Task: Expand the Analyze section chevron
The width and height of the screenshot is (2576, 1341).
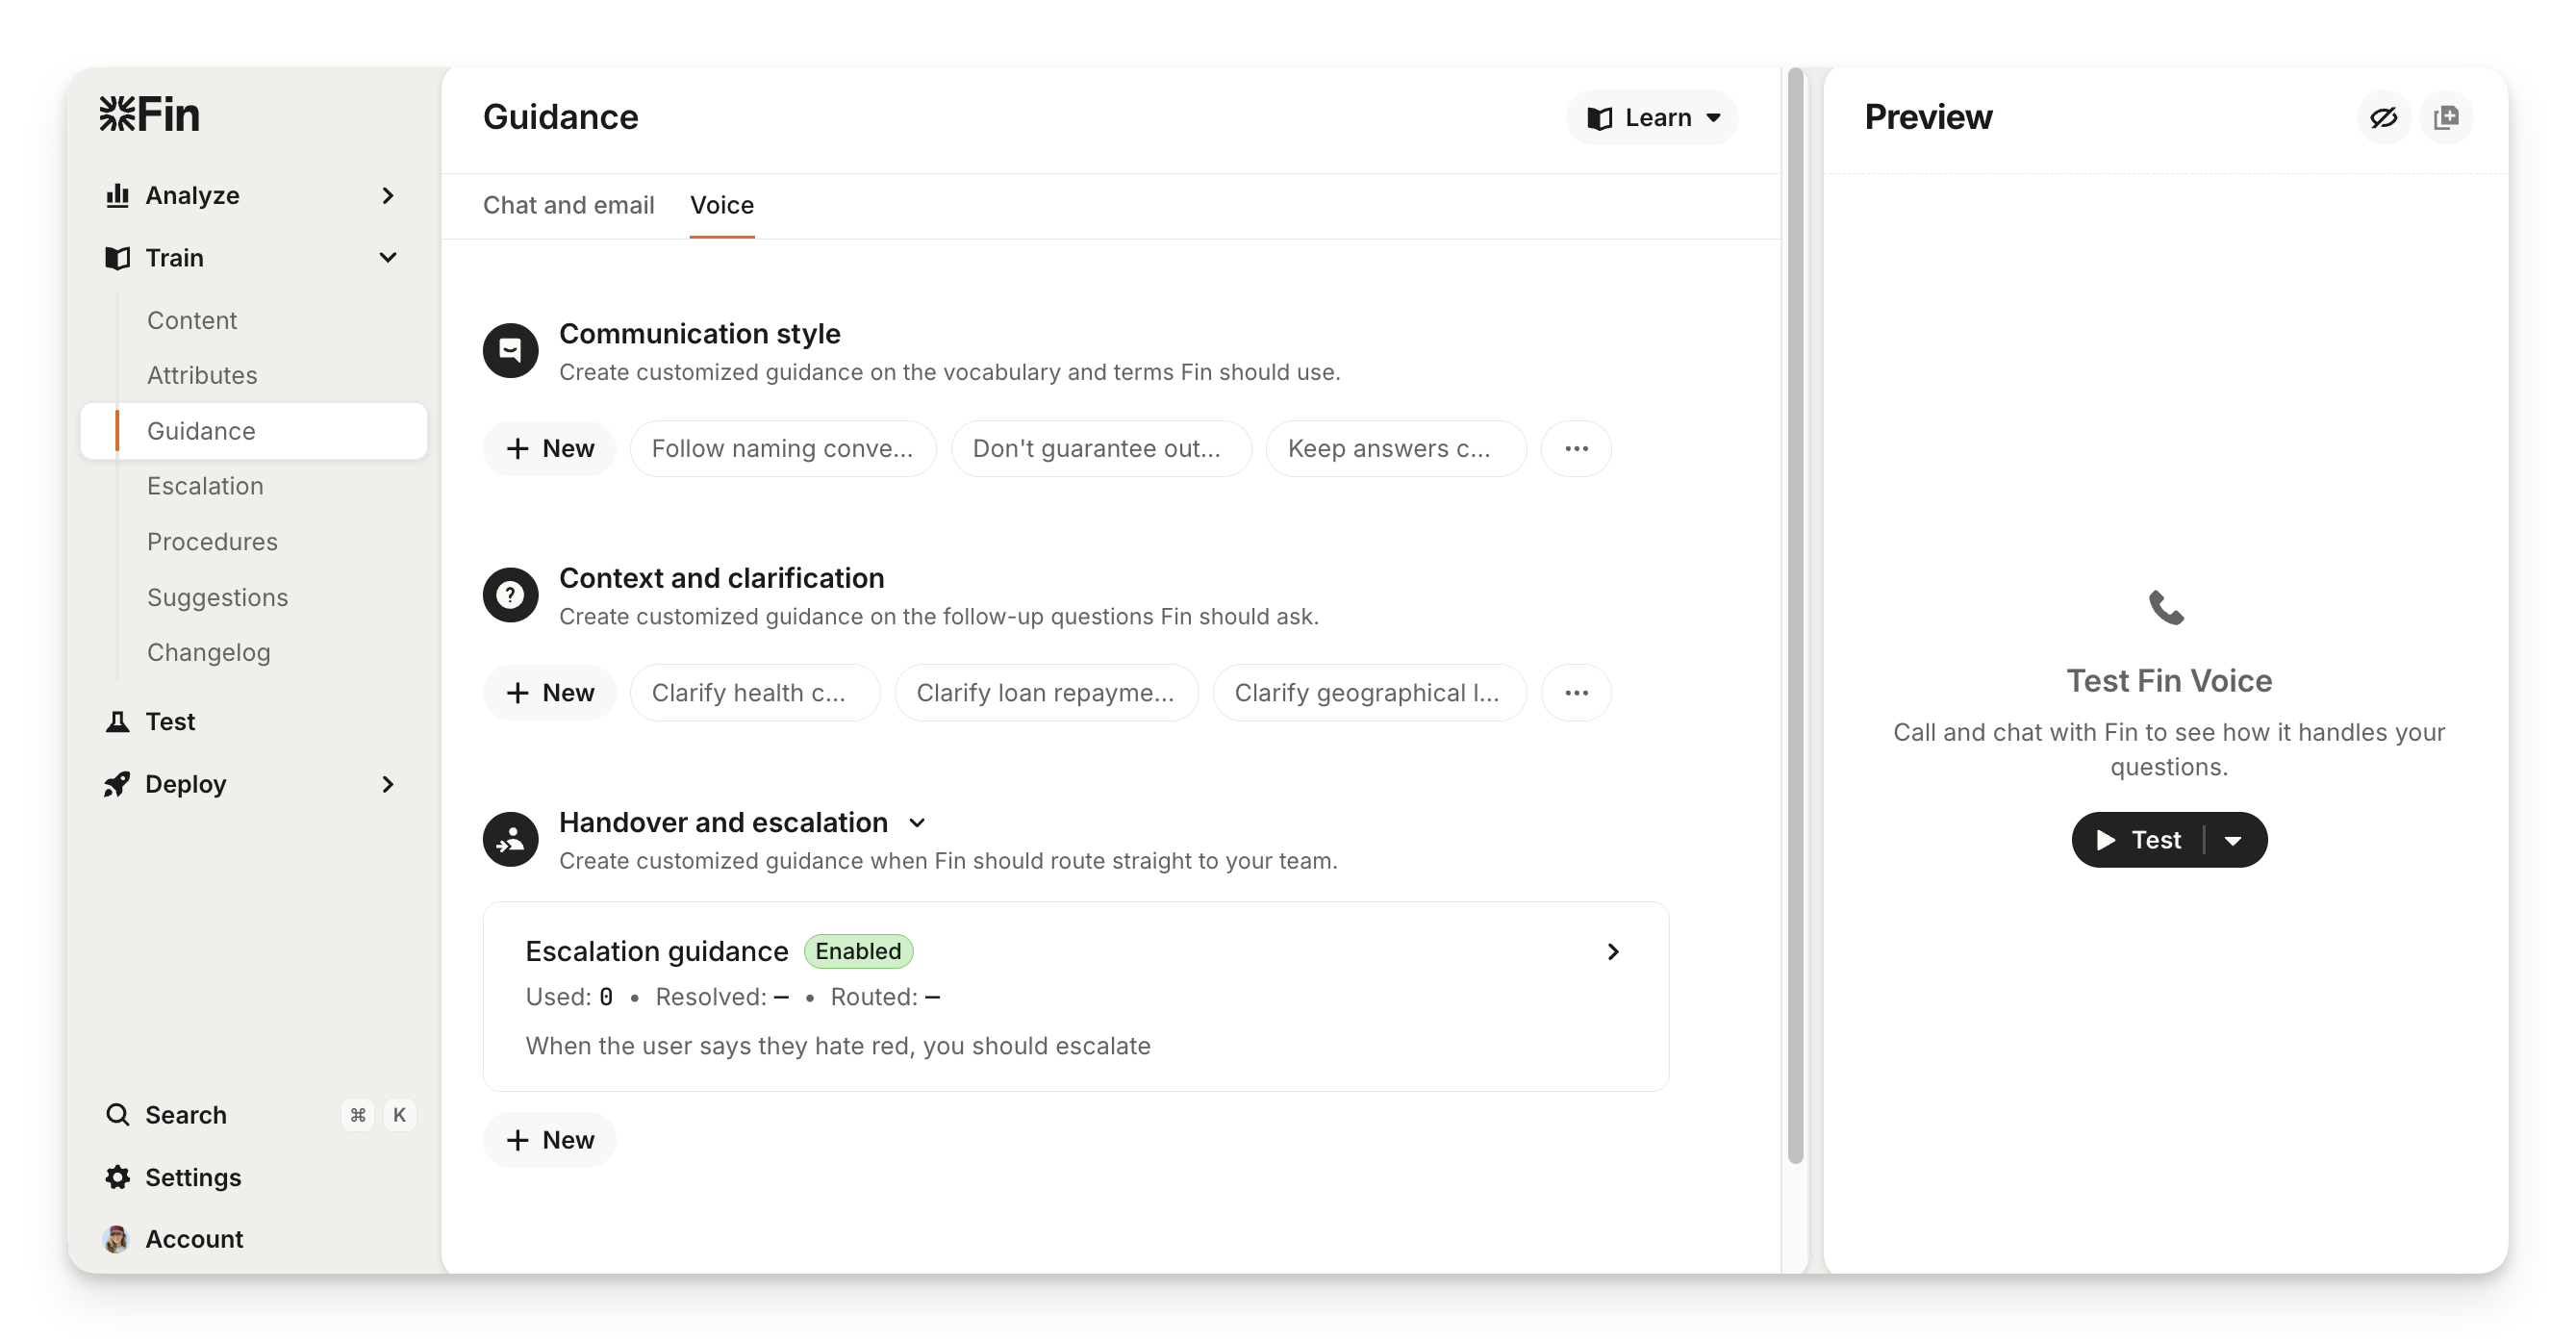Action: (388, 196)
